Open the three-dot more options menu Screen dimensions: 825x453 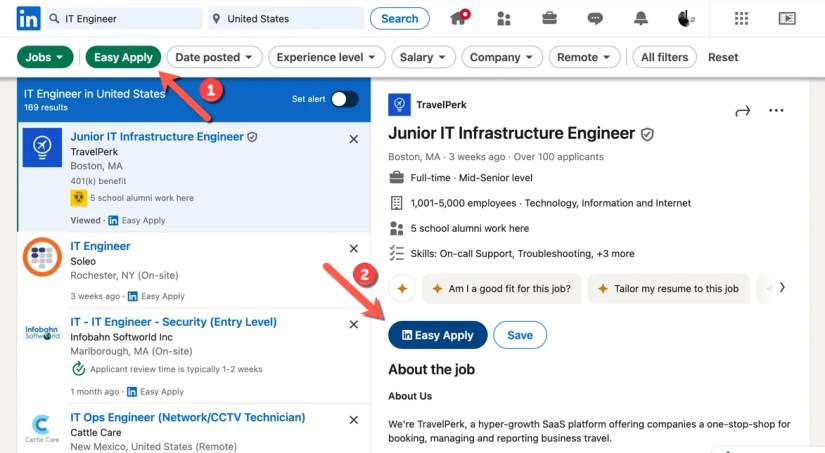point(776,111)
